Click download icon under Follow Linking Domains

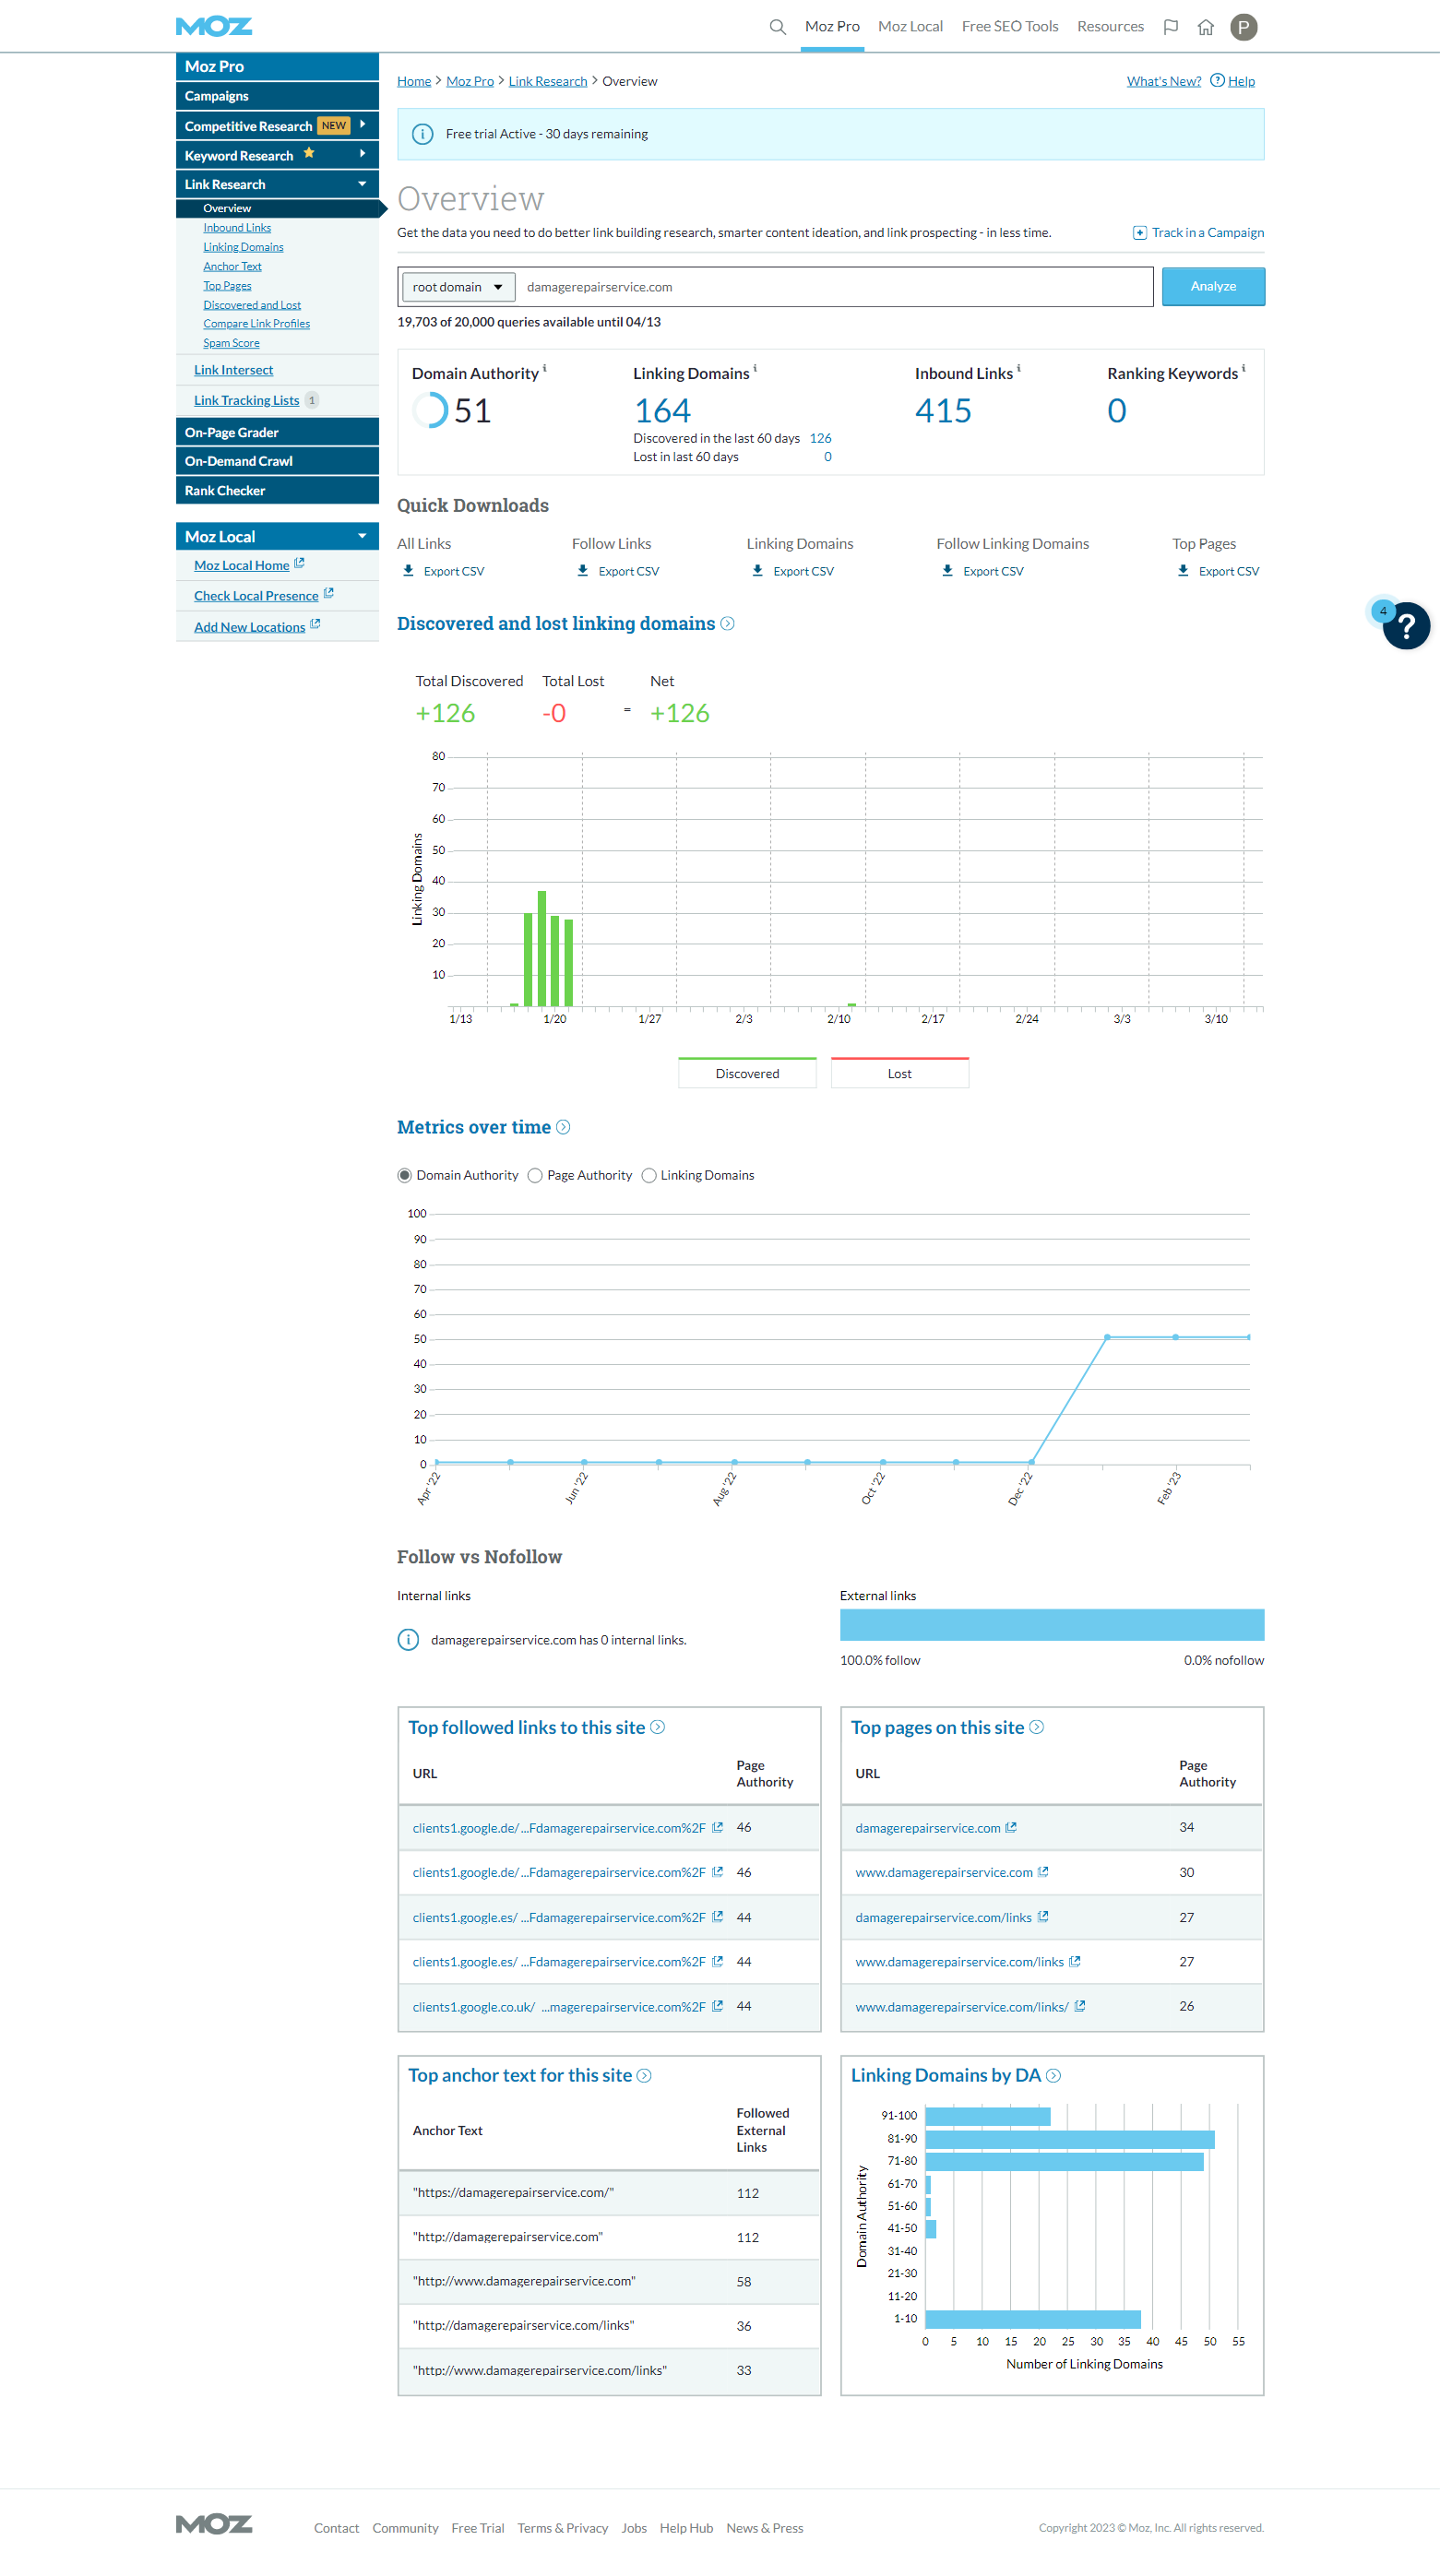948,571
